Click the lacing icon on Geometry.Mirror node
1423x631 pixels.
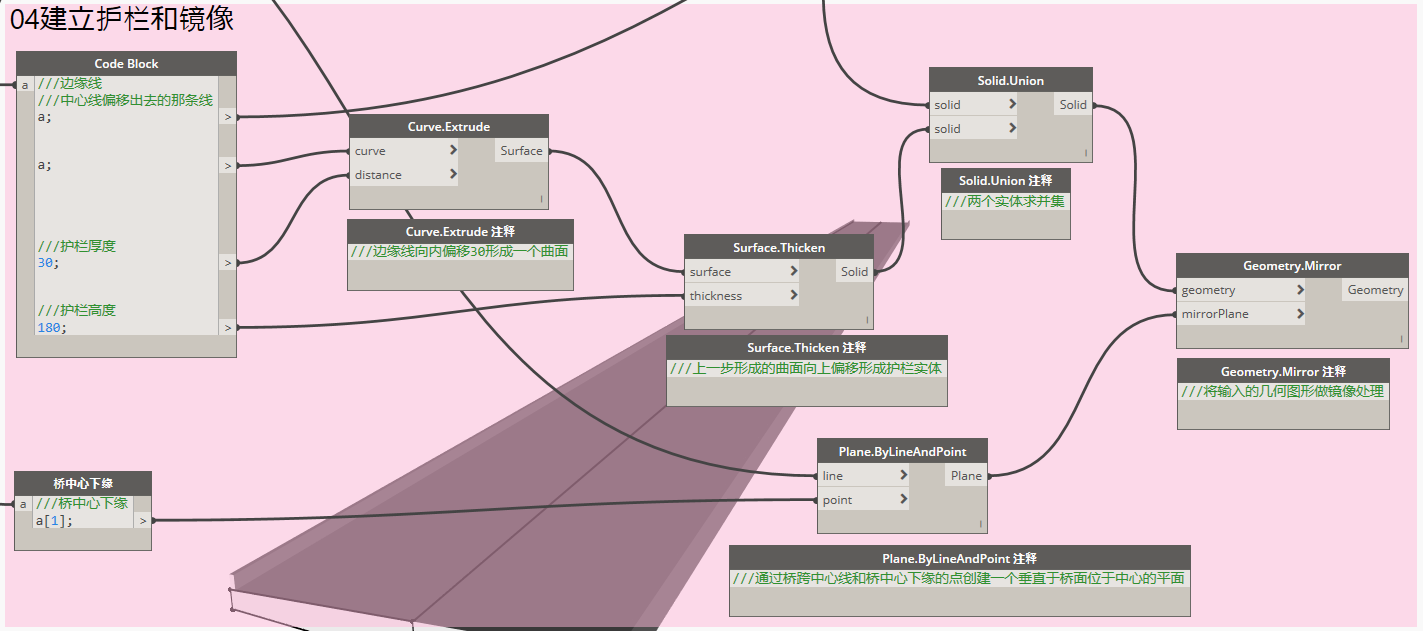pyautogui.click(x=1400, y=339)
